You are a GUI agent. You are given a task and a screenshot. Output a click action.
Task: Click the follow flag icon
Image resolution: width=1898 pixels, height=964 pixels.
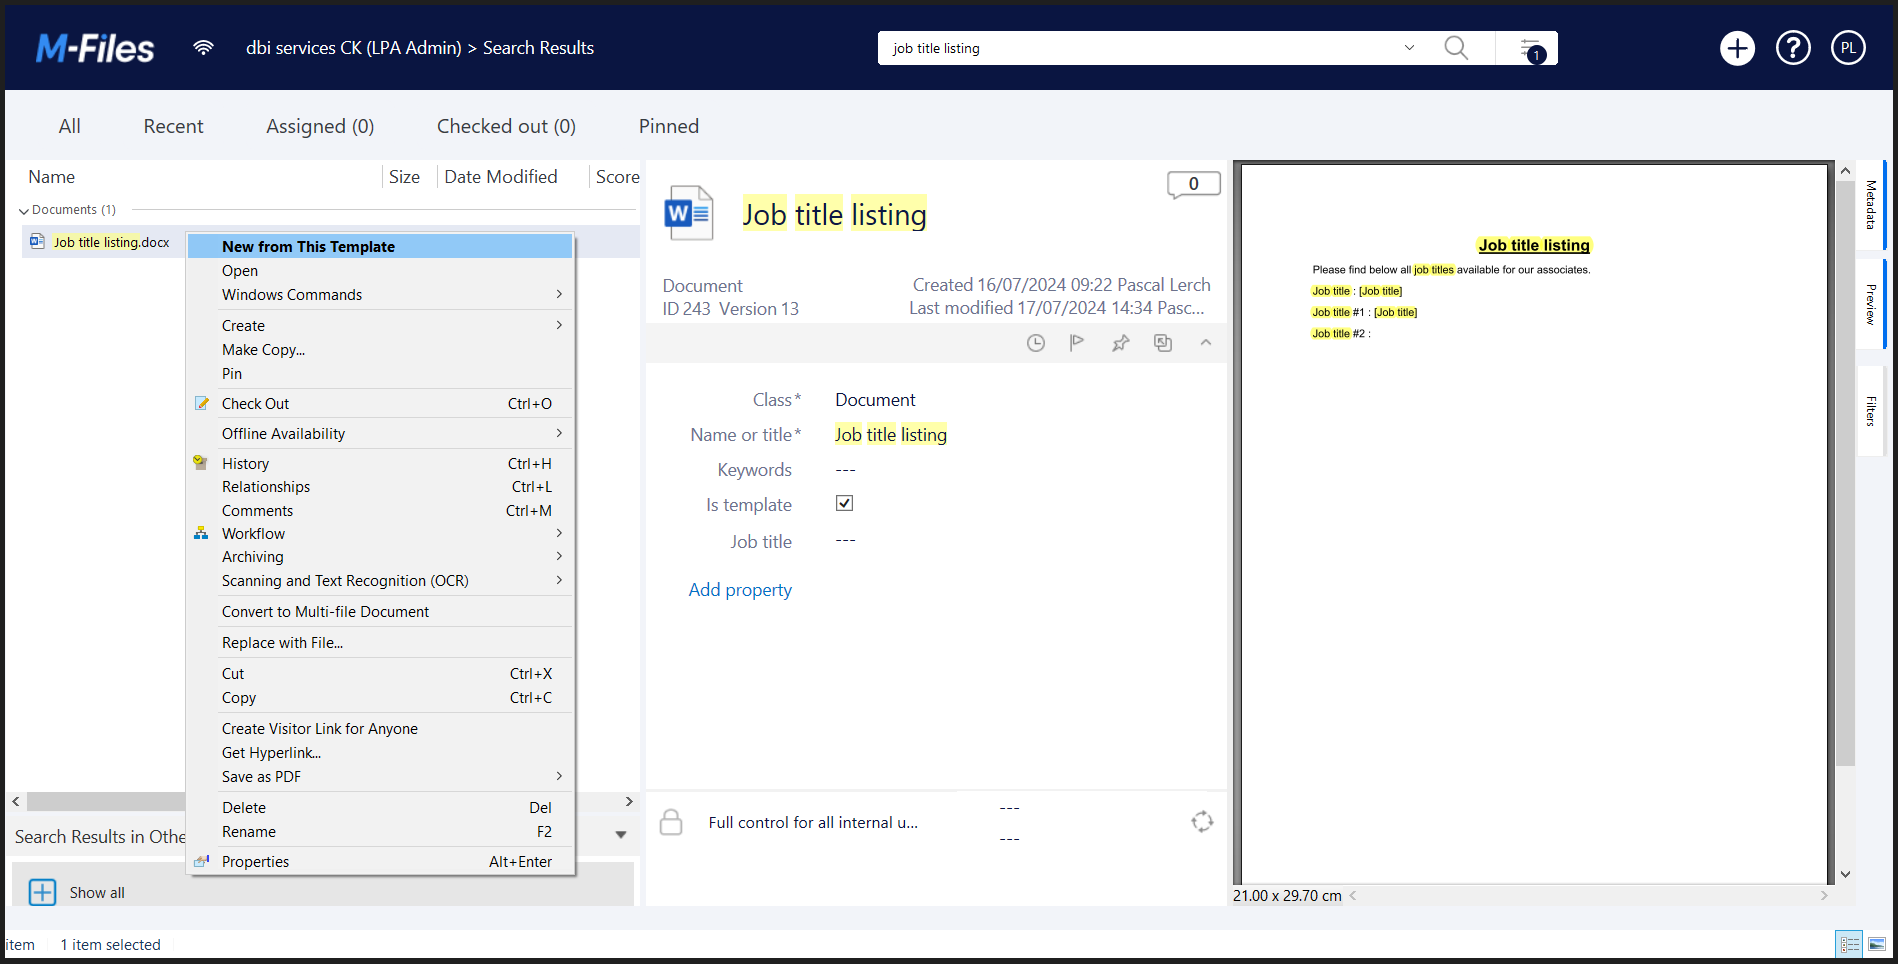click(x=1077, y=343)
